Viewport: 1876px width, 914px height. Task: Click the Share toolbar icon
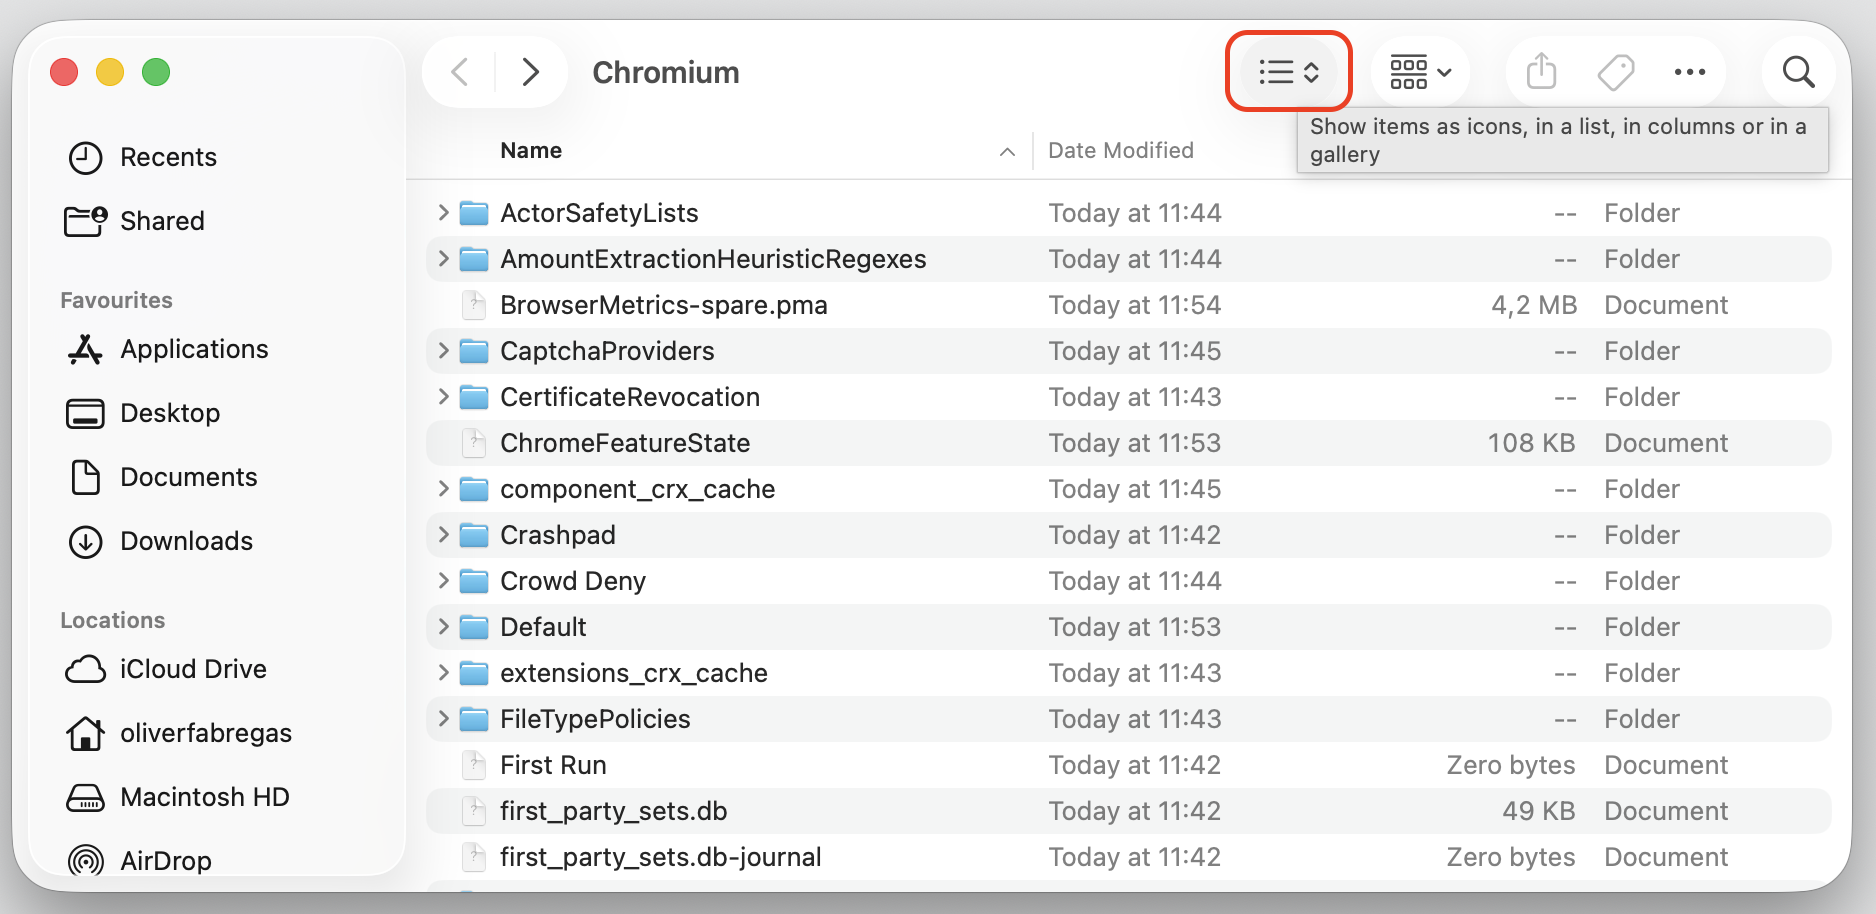tap(1541, 72)
